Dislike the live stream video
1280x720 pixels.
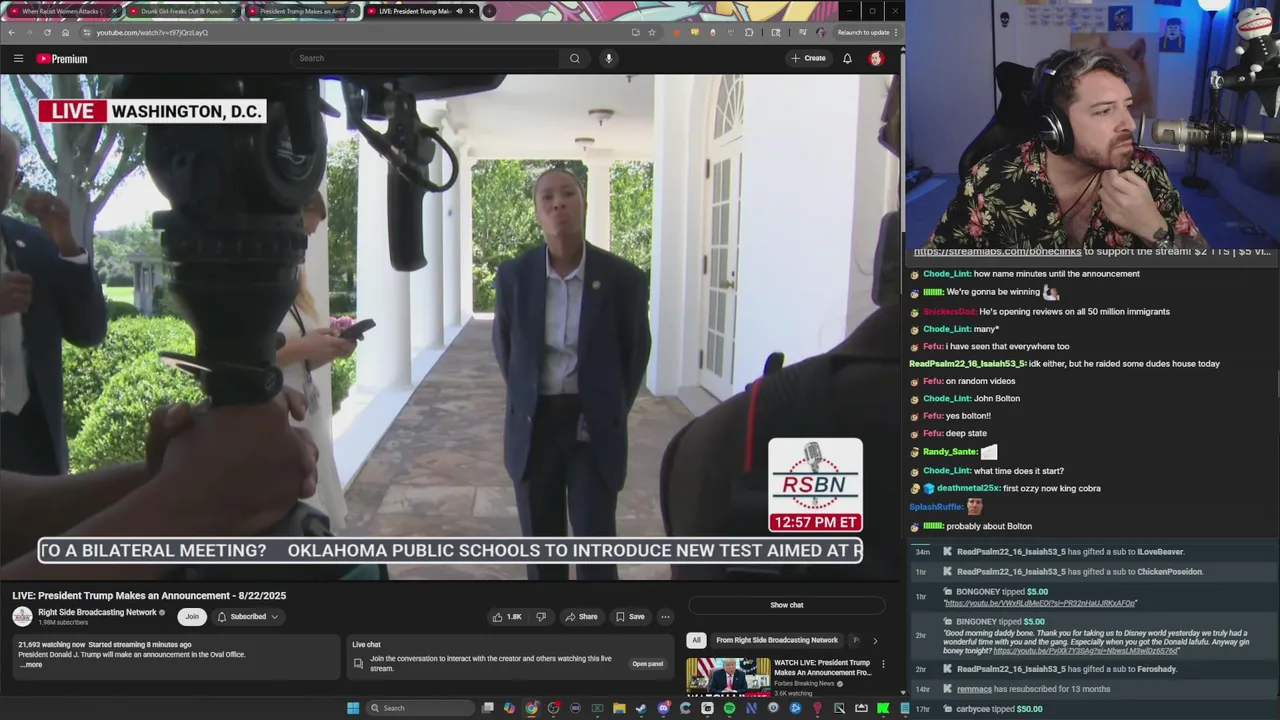click(541, 617)
